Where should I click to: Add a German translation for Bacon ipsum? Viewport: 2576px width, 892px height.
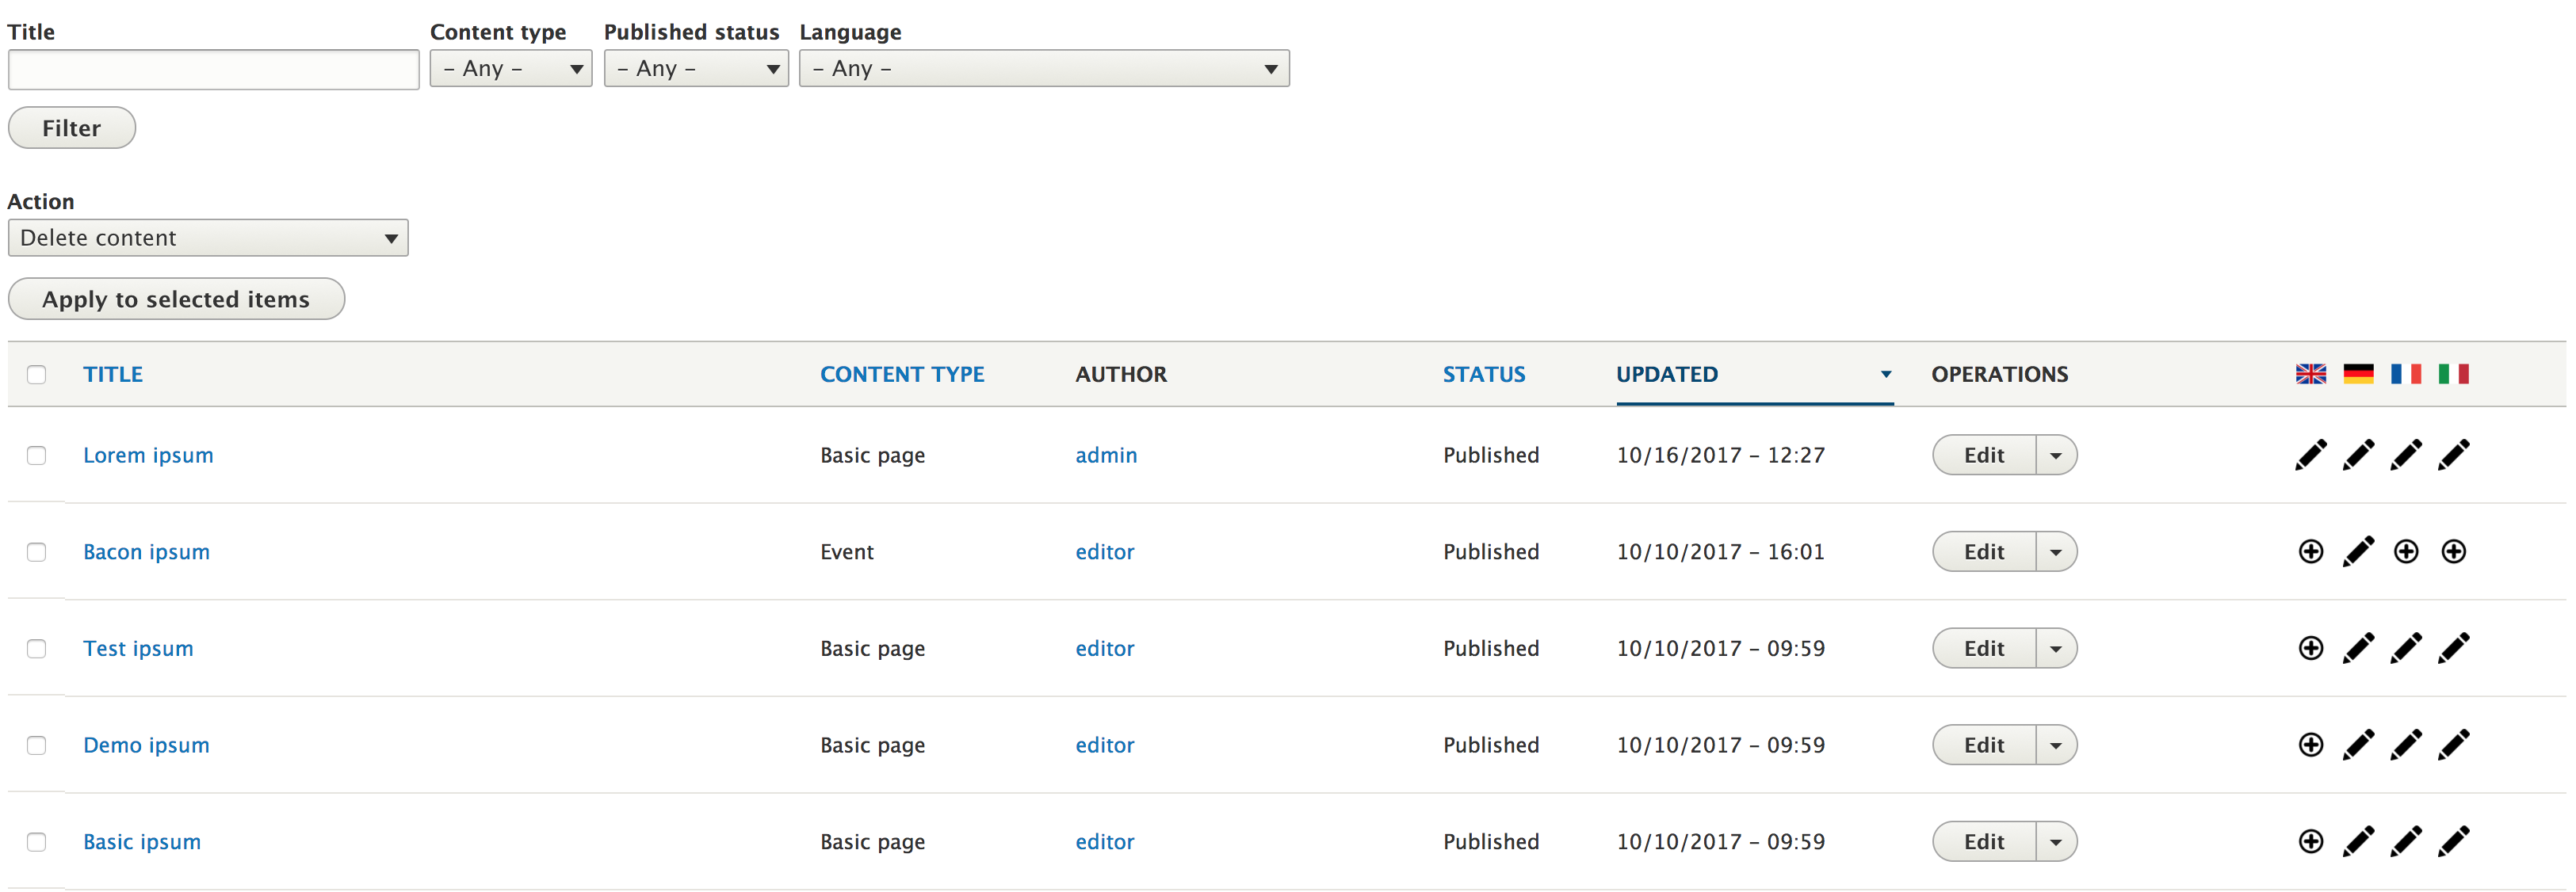tap(2359, 551)
